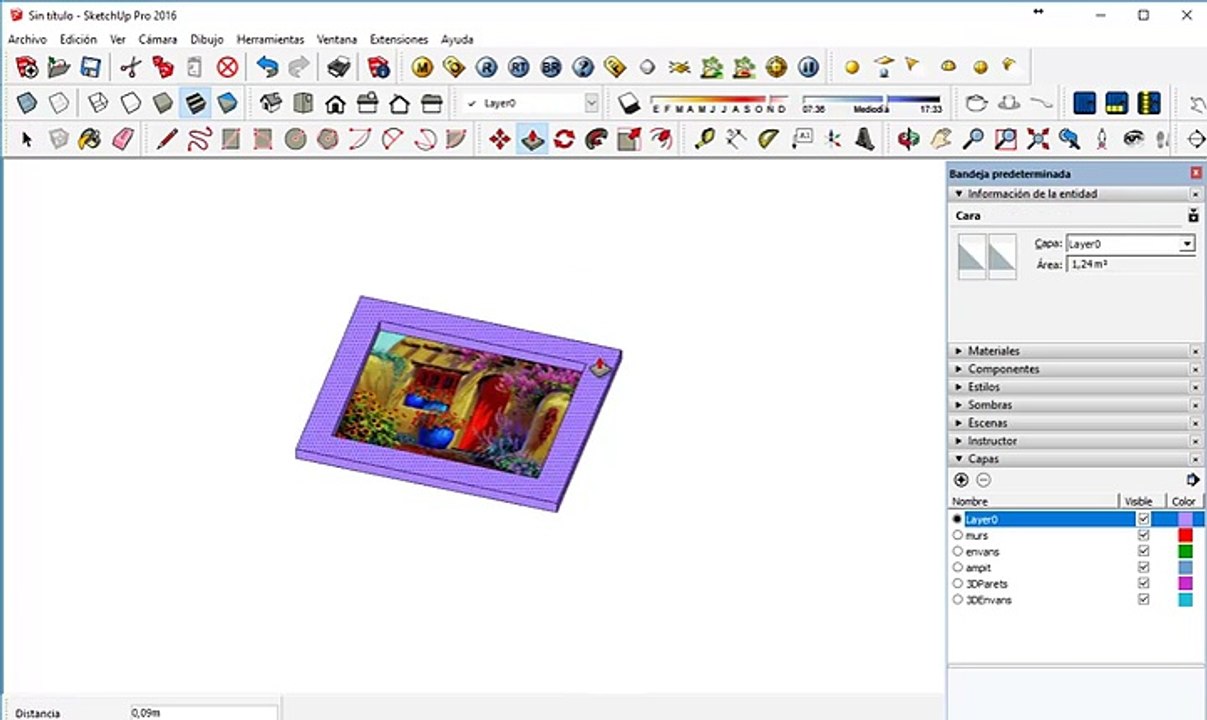The height and width of the screenshot is (720, 1207).
Task: Open the Archivo menu
Action: point(27,40)
